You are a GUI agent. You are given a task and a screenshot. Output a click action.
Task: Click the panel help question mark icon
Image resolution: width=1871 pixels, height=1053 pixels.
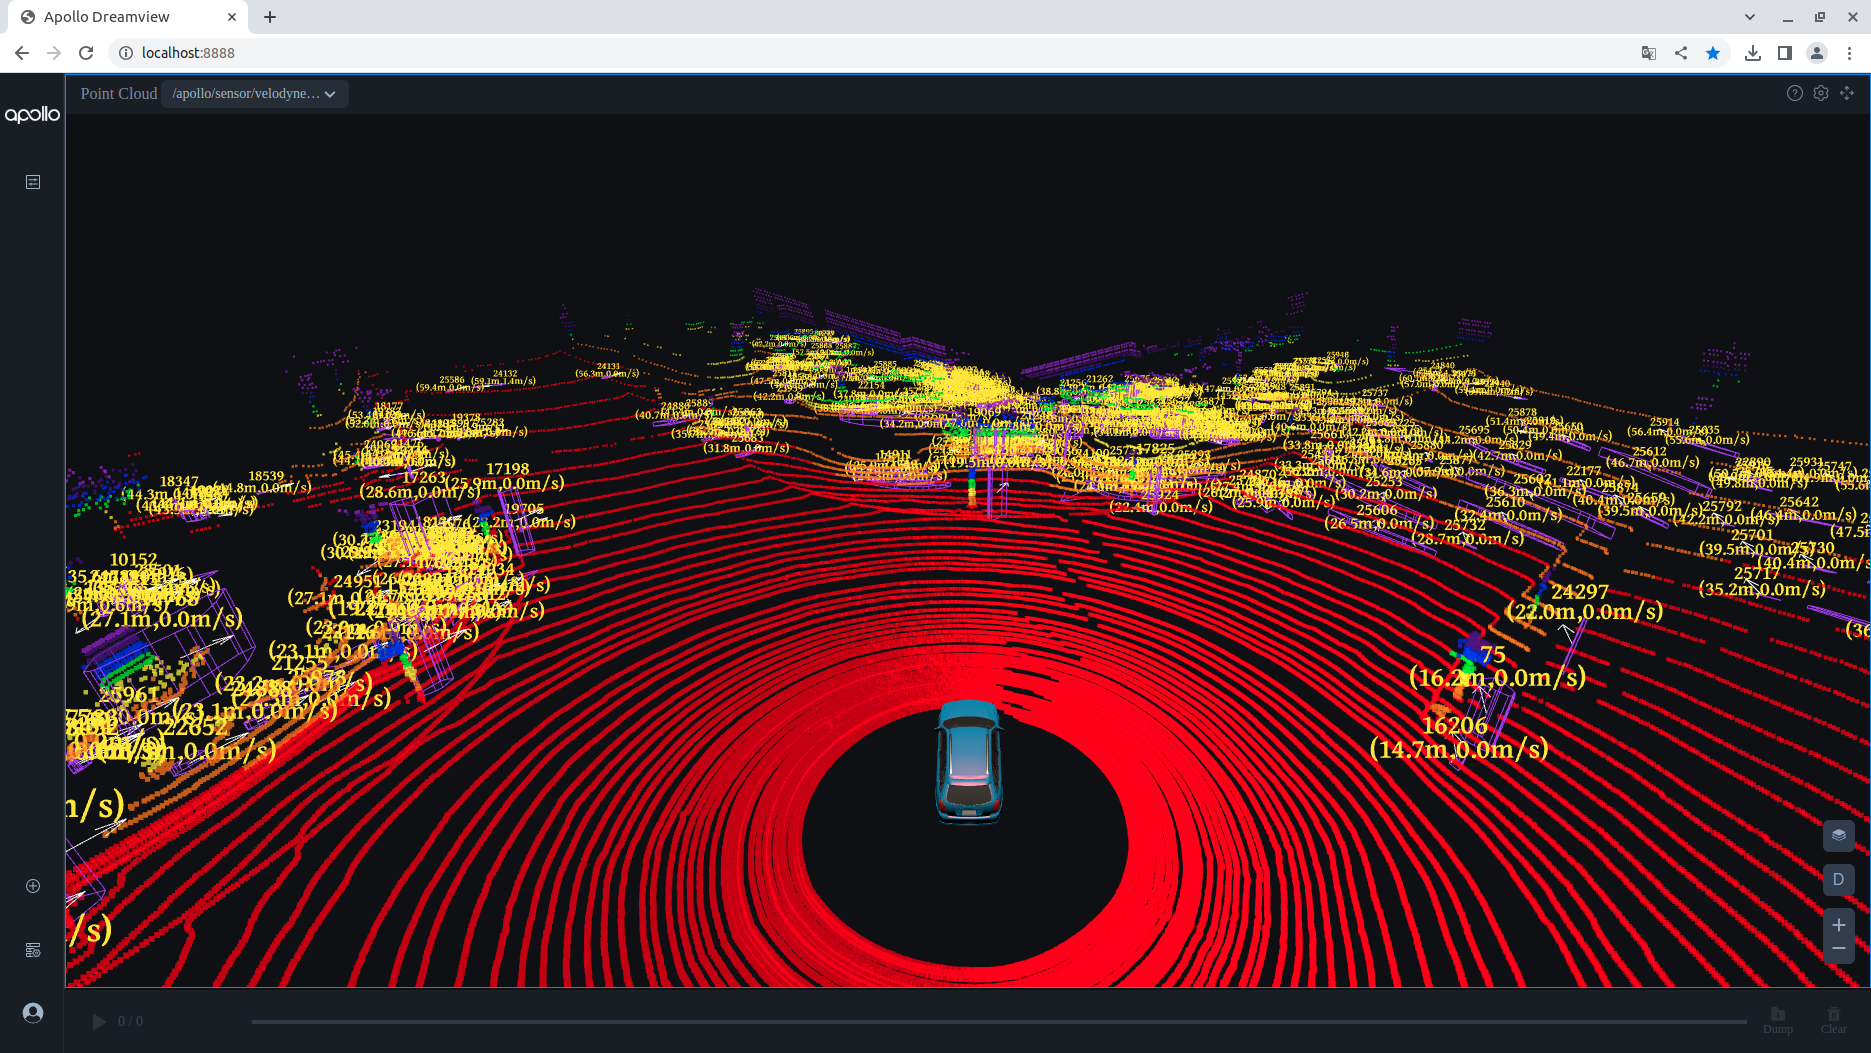(1795, 93)
